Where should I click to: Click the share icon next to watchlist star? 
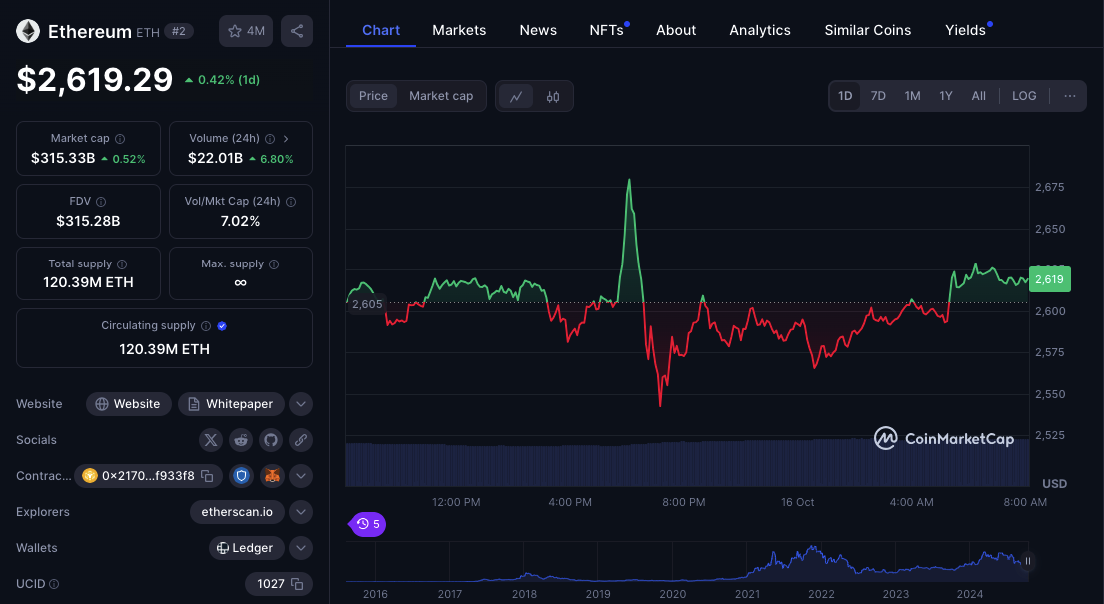pos(296,31)
